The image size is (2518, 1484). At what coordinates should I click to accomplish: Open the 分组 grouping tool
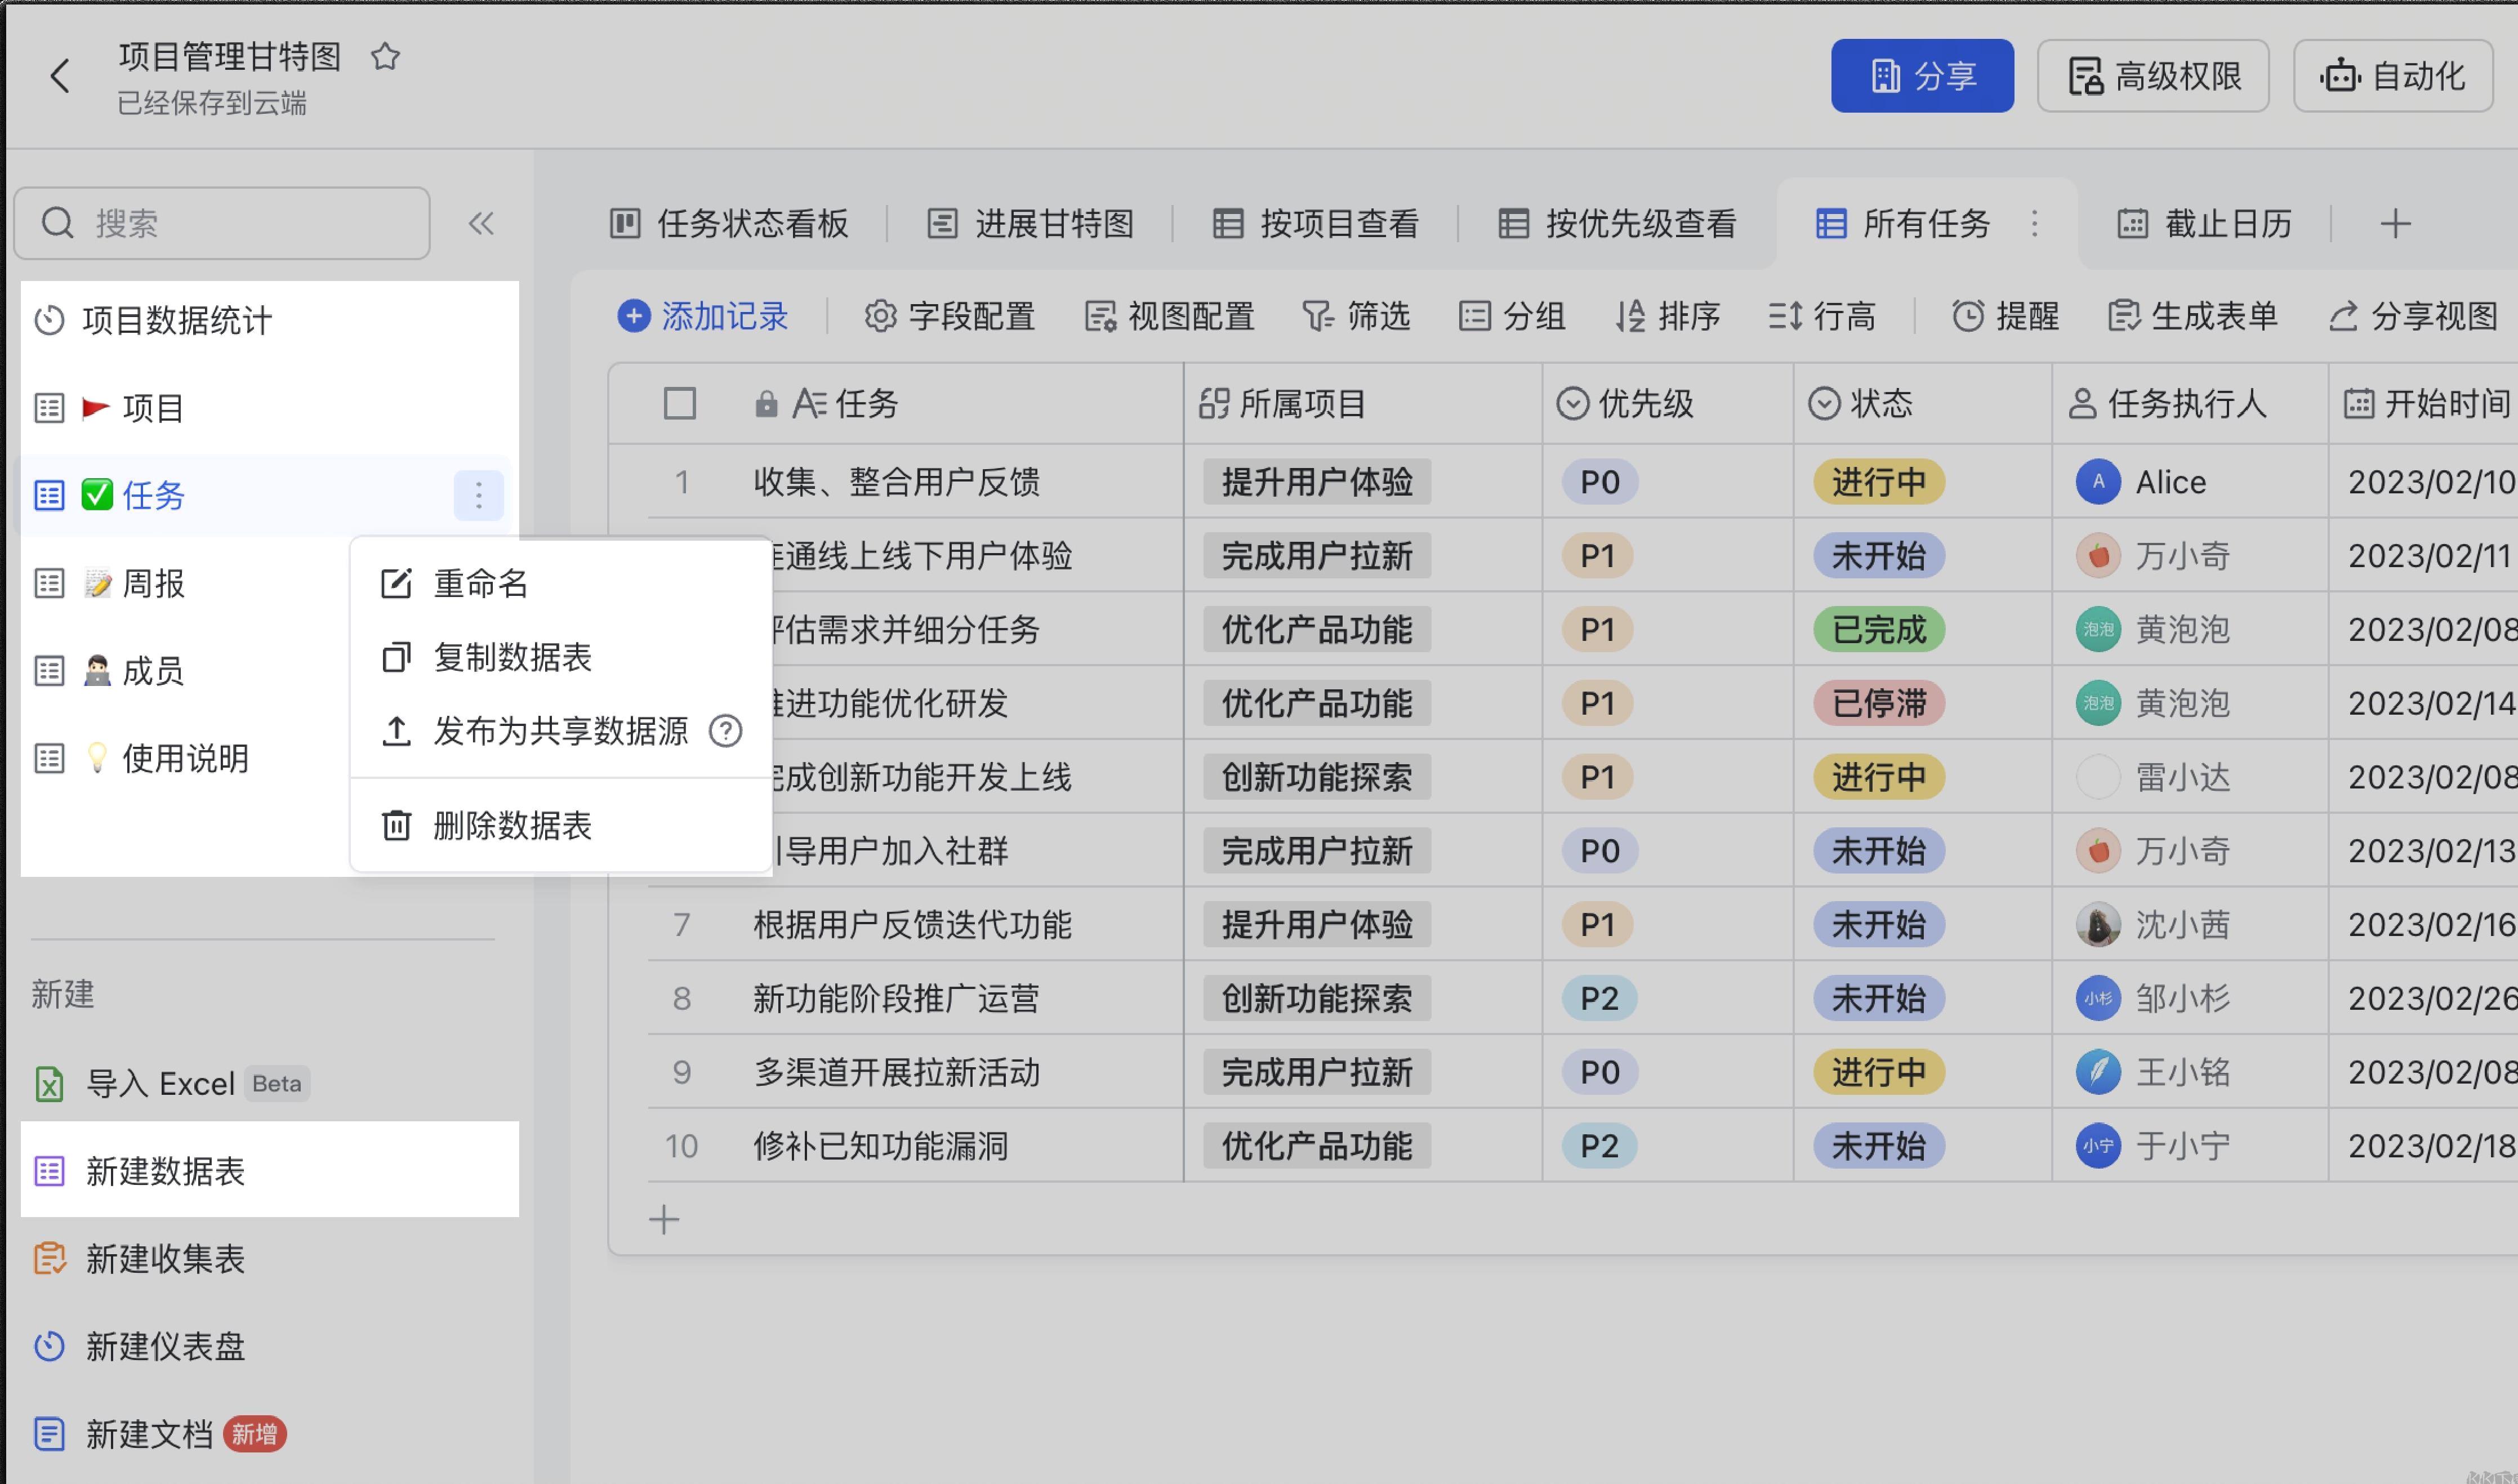[x=1511, y=316]
